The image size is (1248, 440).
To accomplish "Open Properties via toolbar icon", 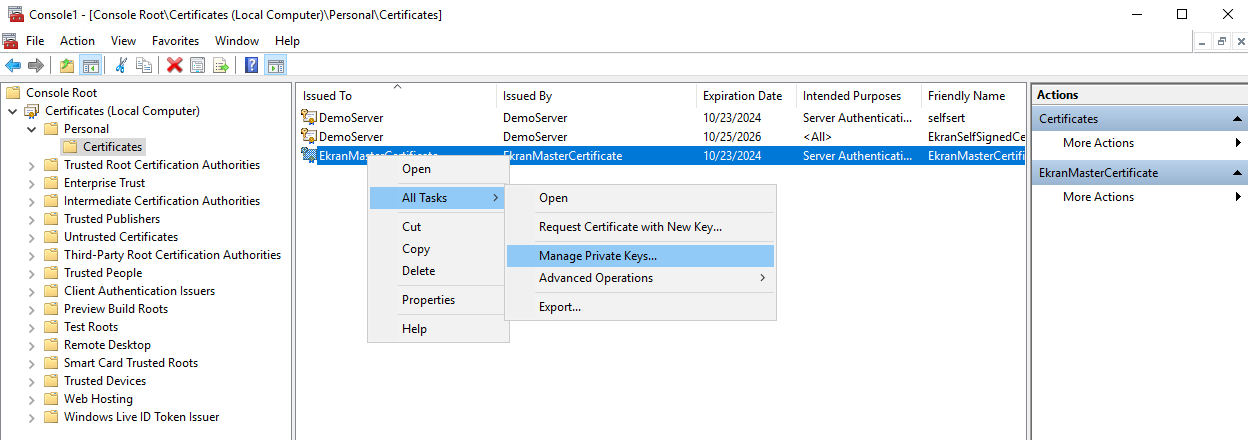I will coord(198,66).
